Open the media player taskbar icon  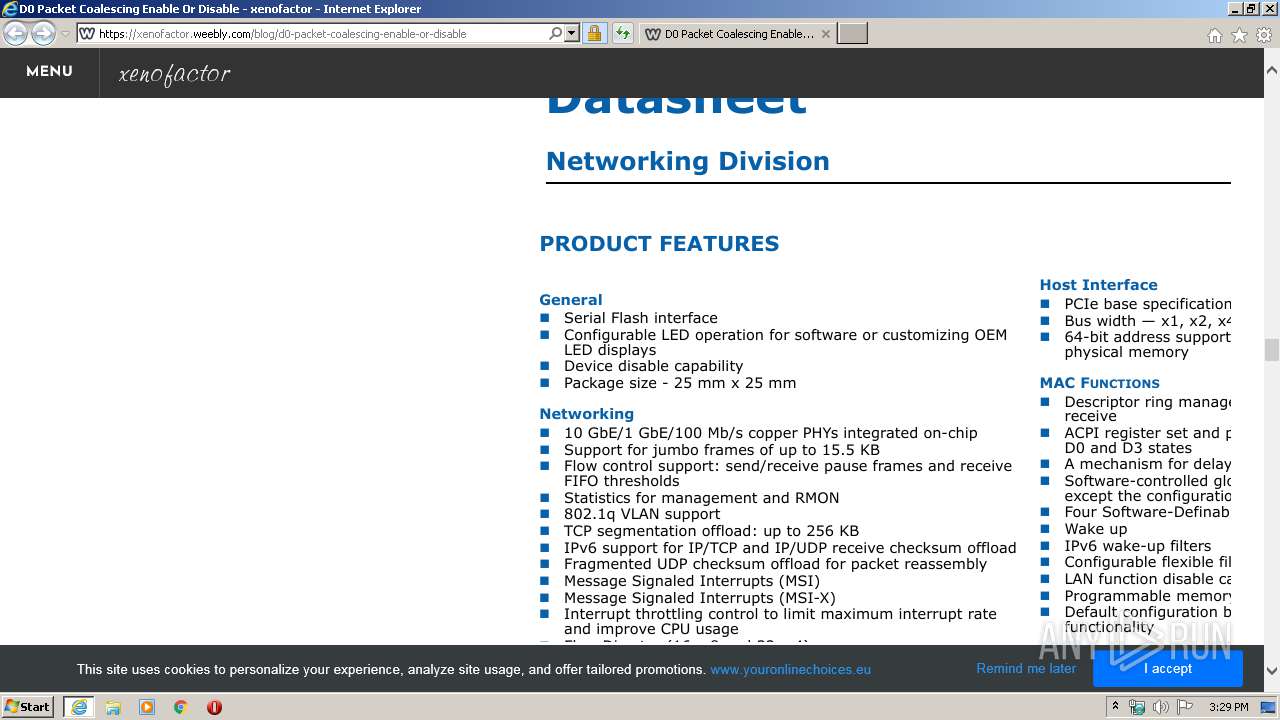pos(147,707)
